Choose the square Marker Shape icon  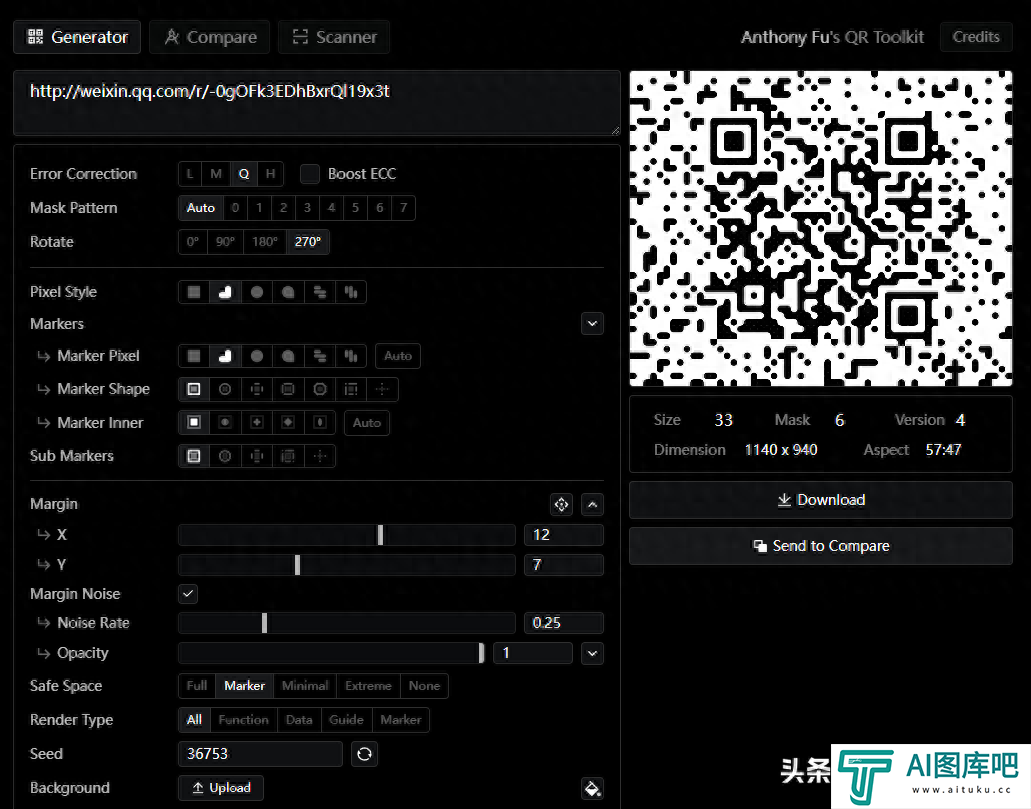(194, 389)
